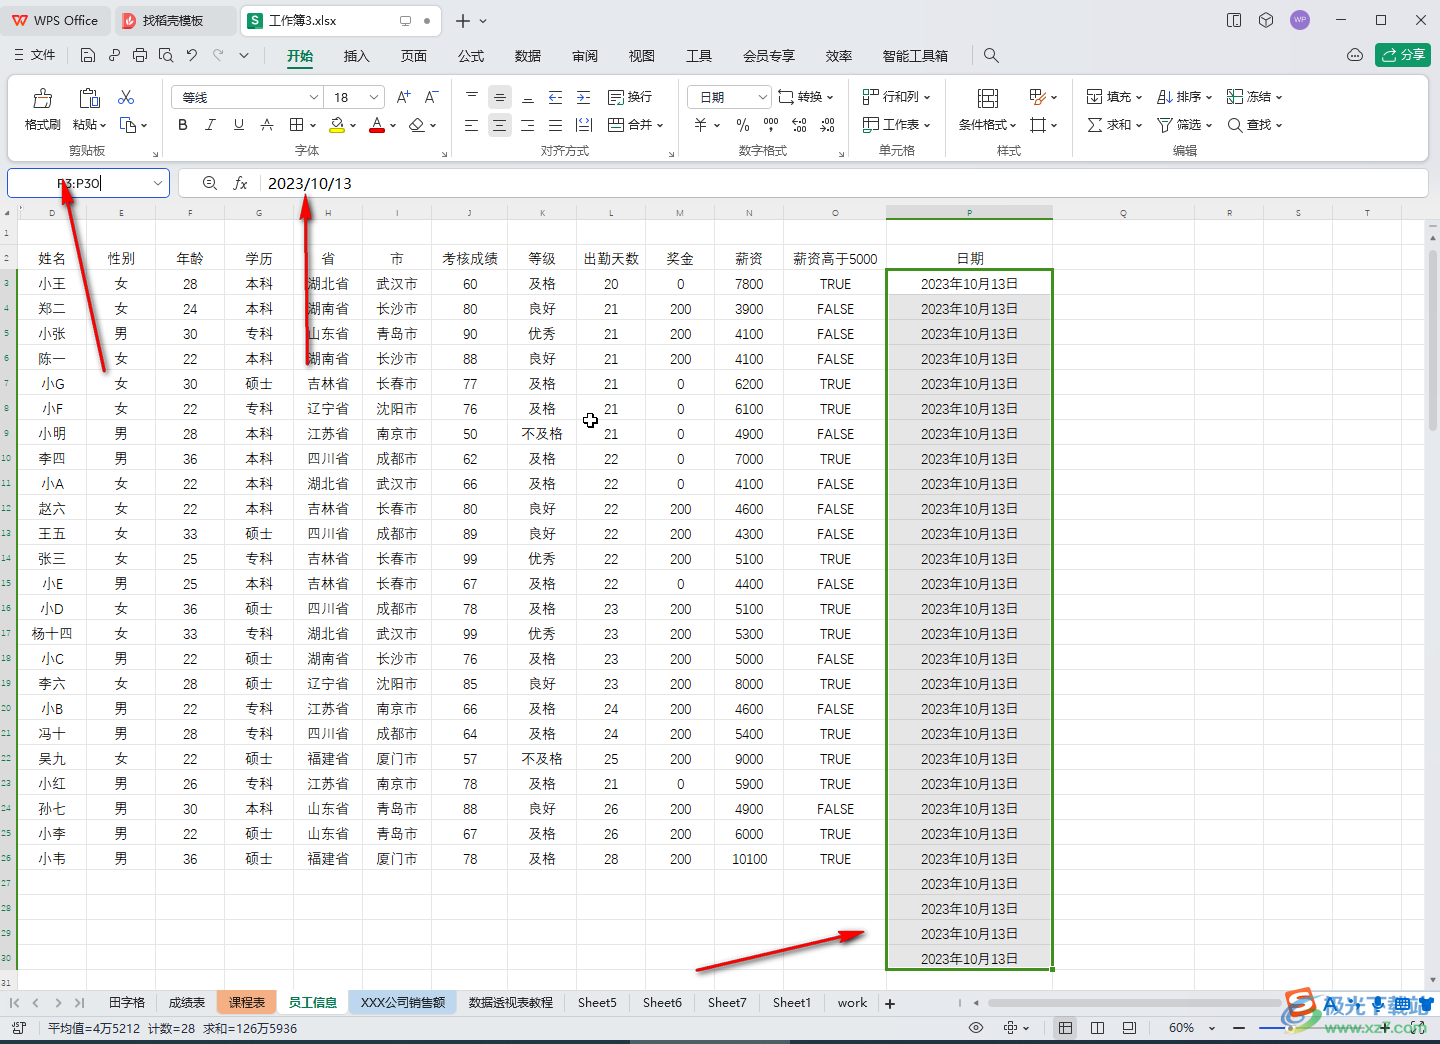Align text left horizontally

click(472, 125)
